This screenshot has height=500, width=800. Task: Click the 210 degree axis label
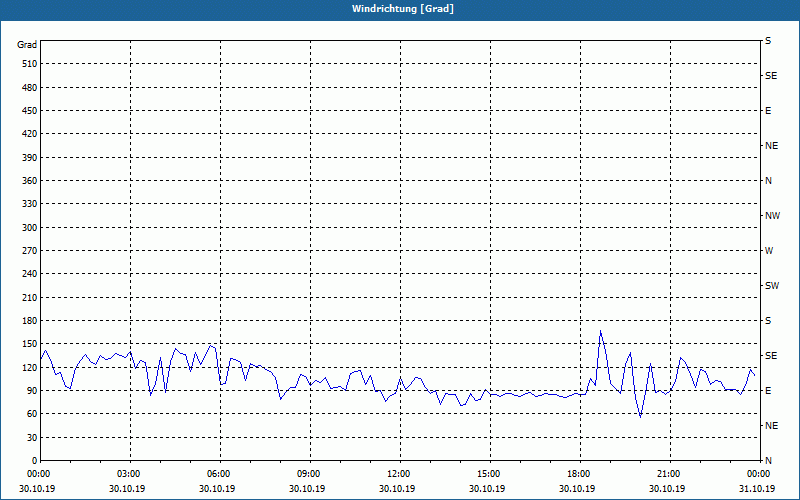(x=29, y=297)
